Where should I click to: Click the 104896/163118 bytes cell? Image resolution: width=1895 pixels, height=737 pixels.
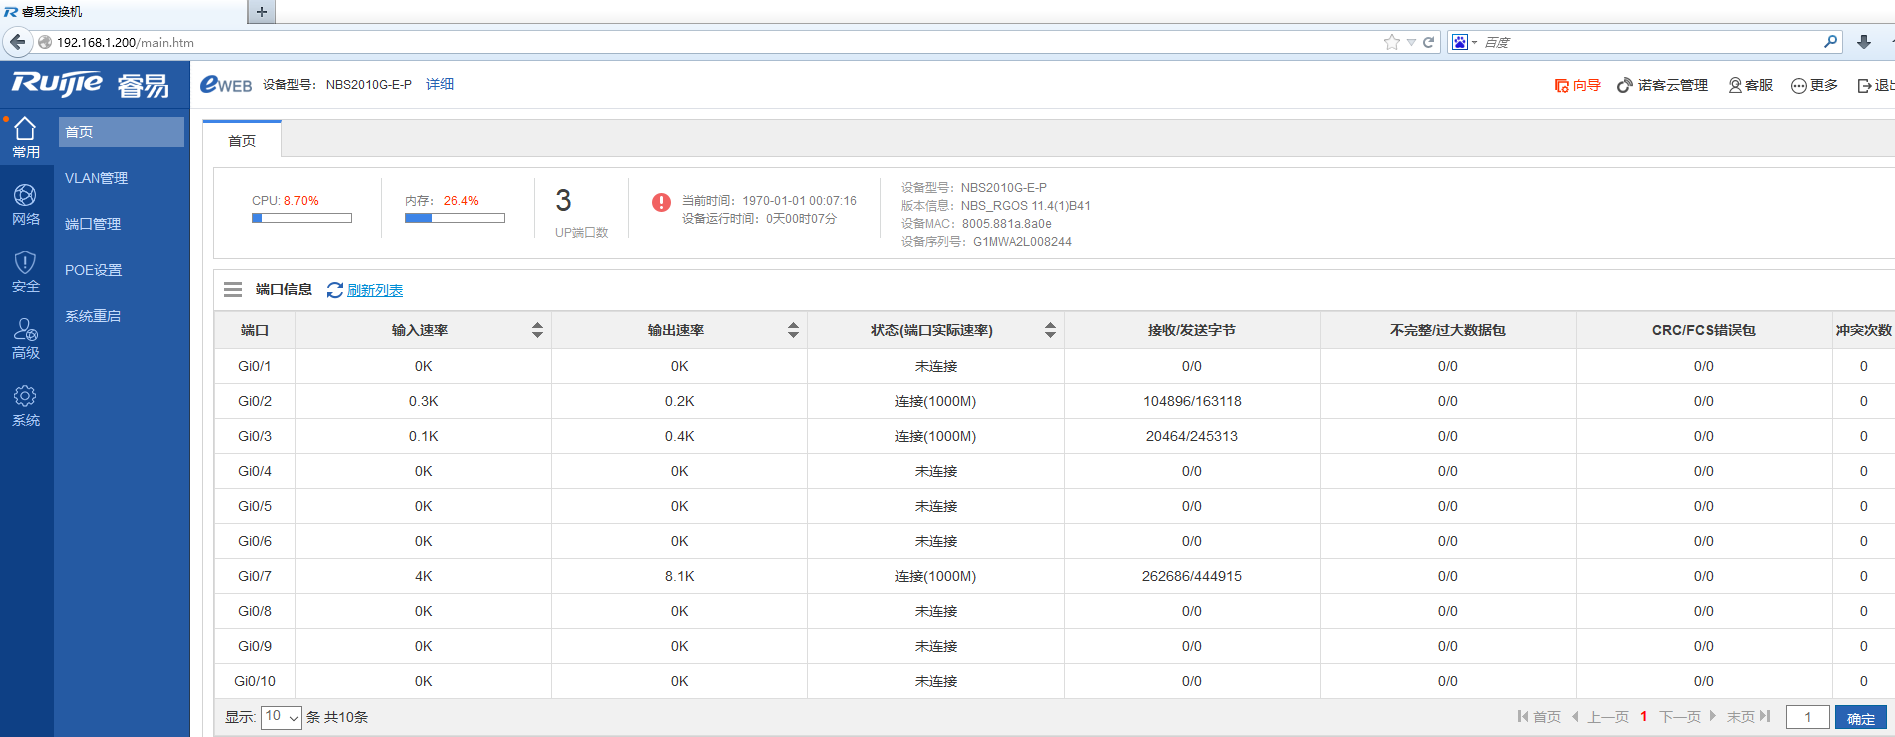1192,401
